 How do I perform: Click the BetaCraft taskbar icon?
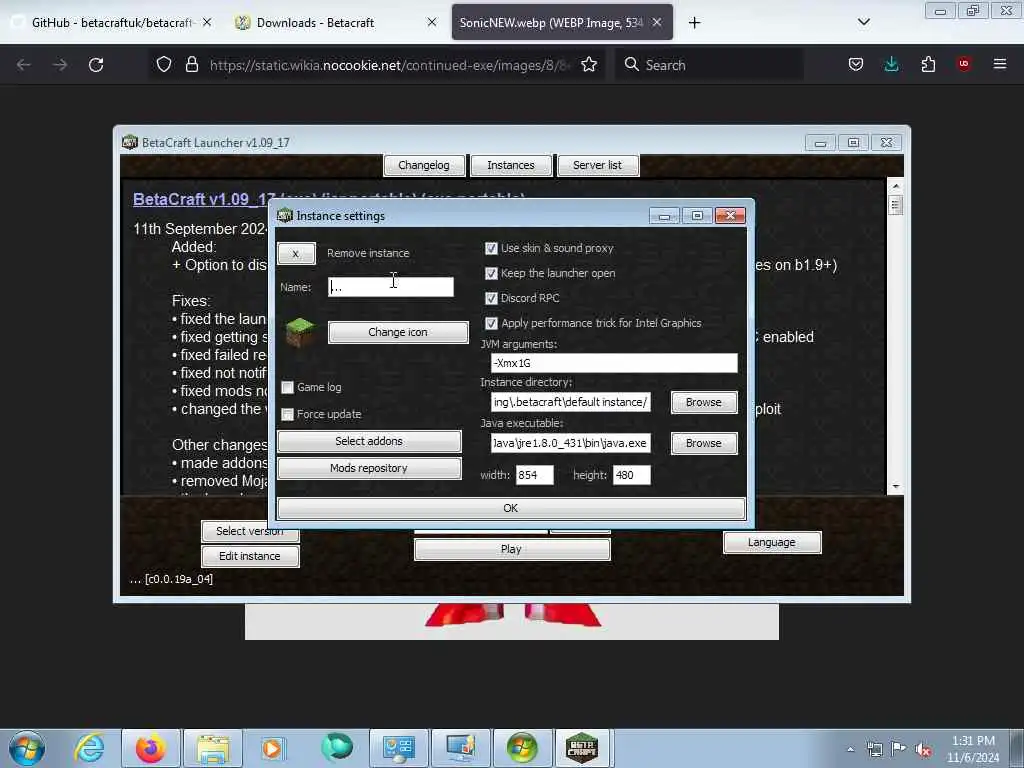click(582, 748)
